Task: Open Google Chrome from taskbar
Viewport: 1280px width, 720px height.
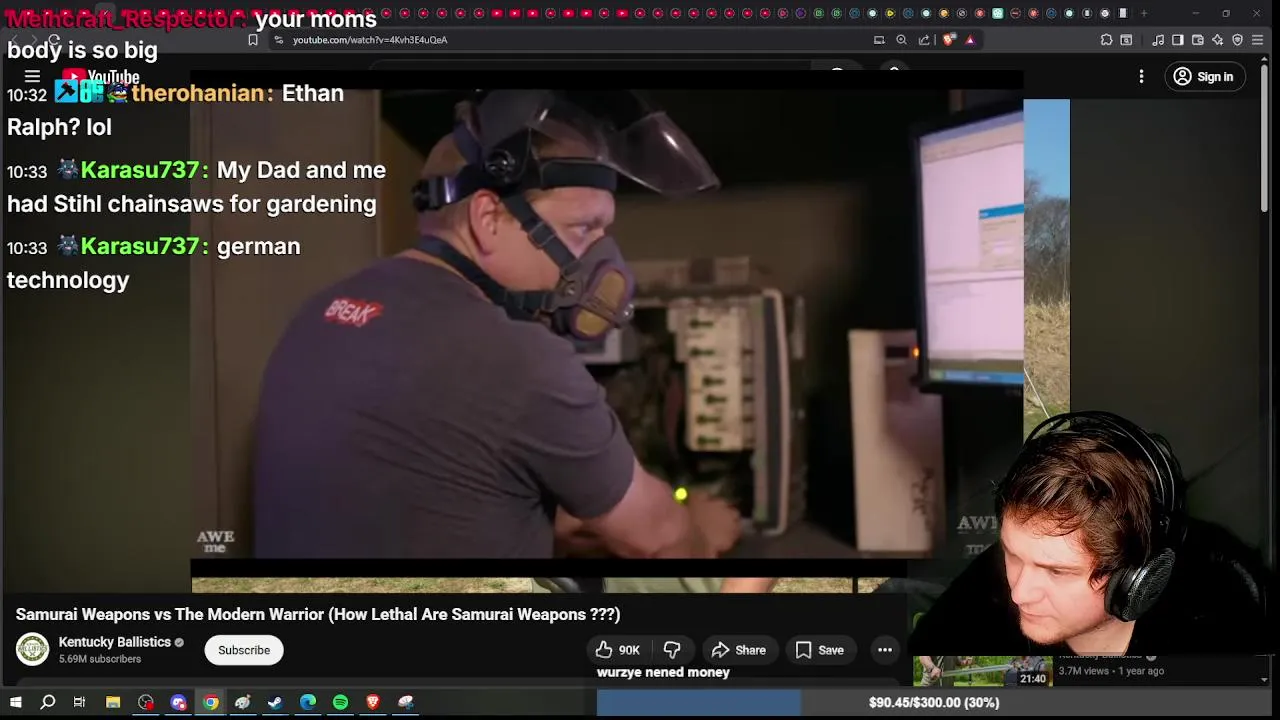Action: point(211,702)
